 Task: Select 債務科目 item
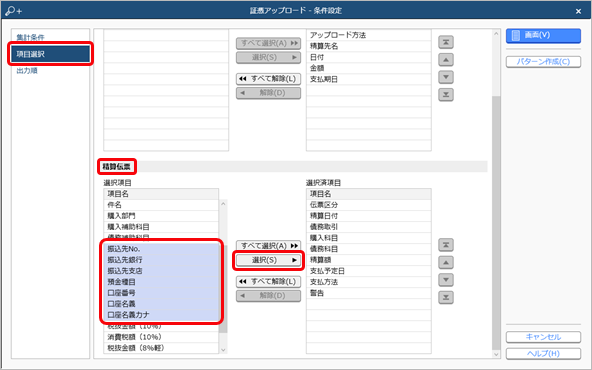[368, 249]
